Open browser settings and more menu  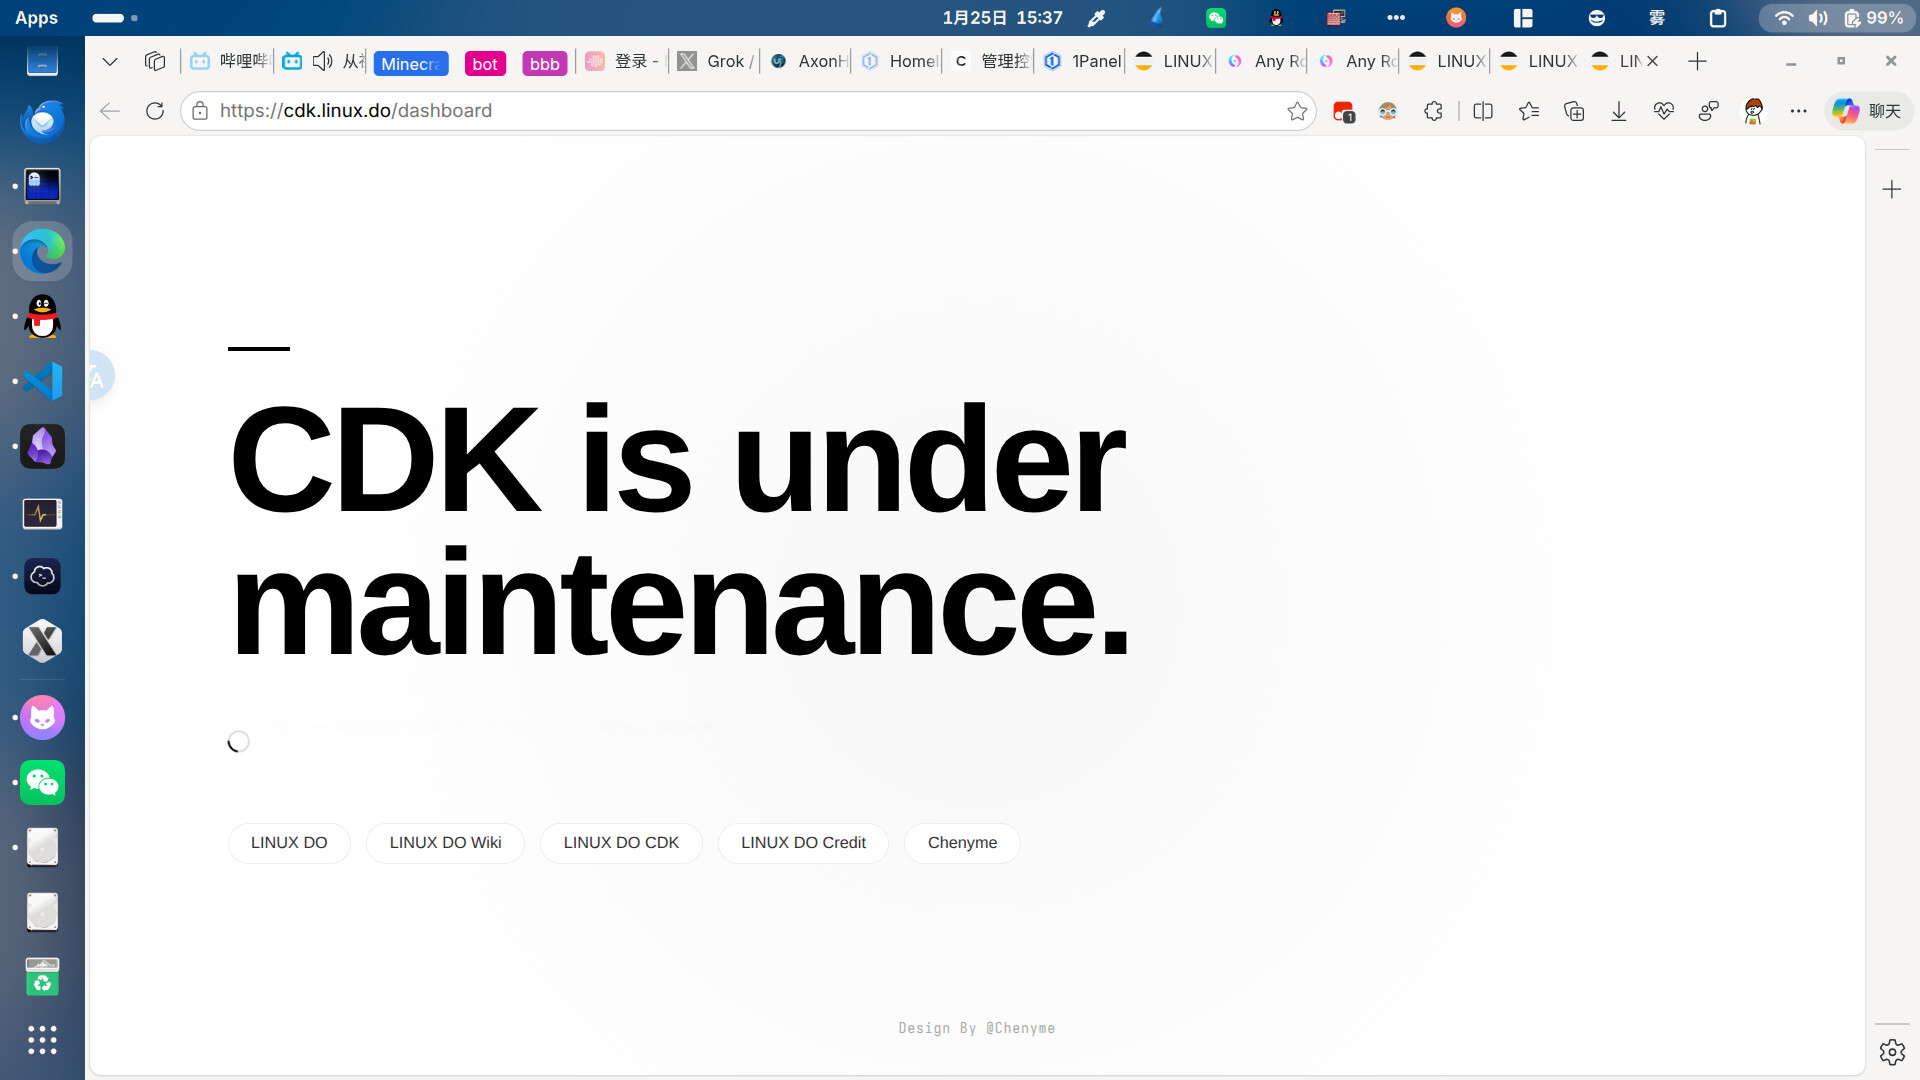(x=1798, y=111)
